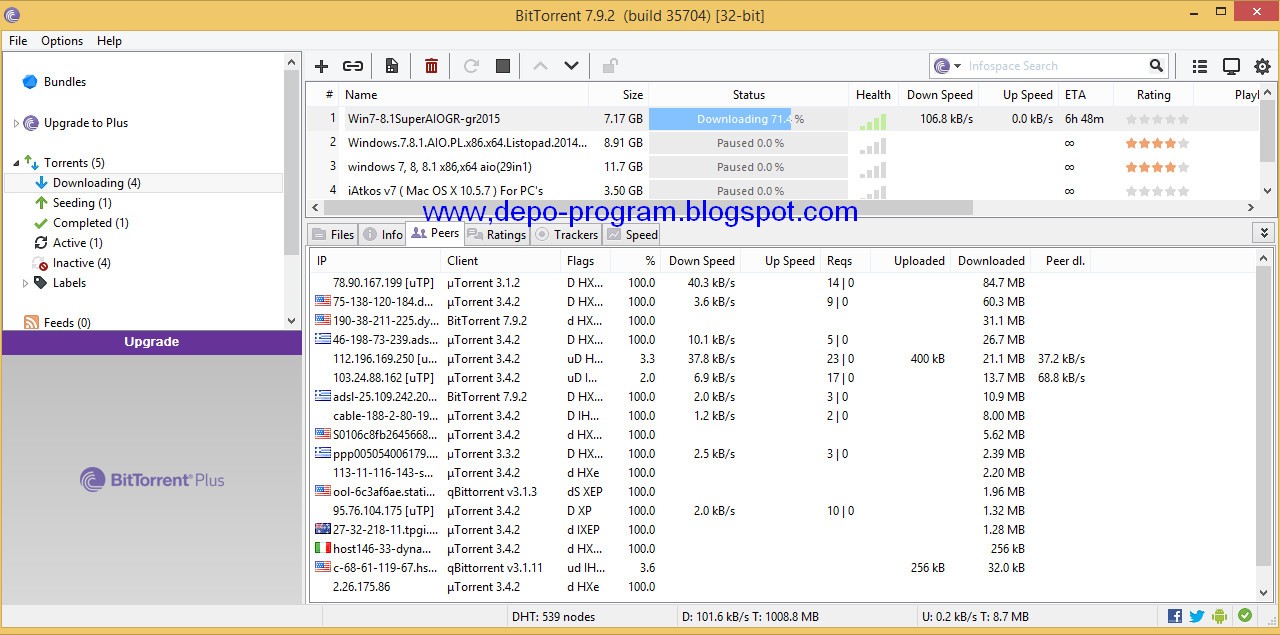
Task: Click the BitTorrent Plus logo banner
Action: pyautogui.click(x=152, y=480)
